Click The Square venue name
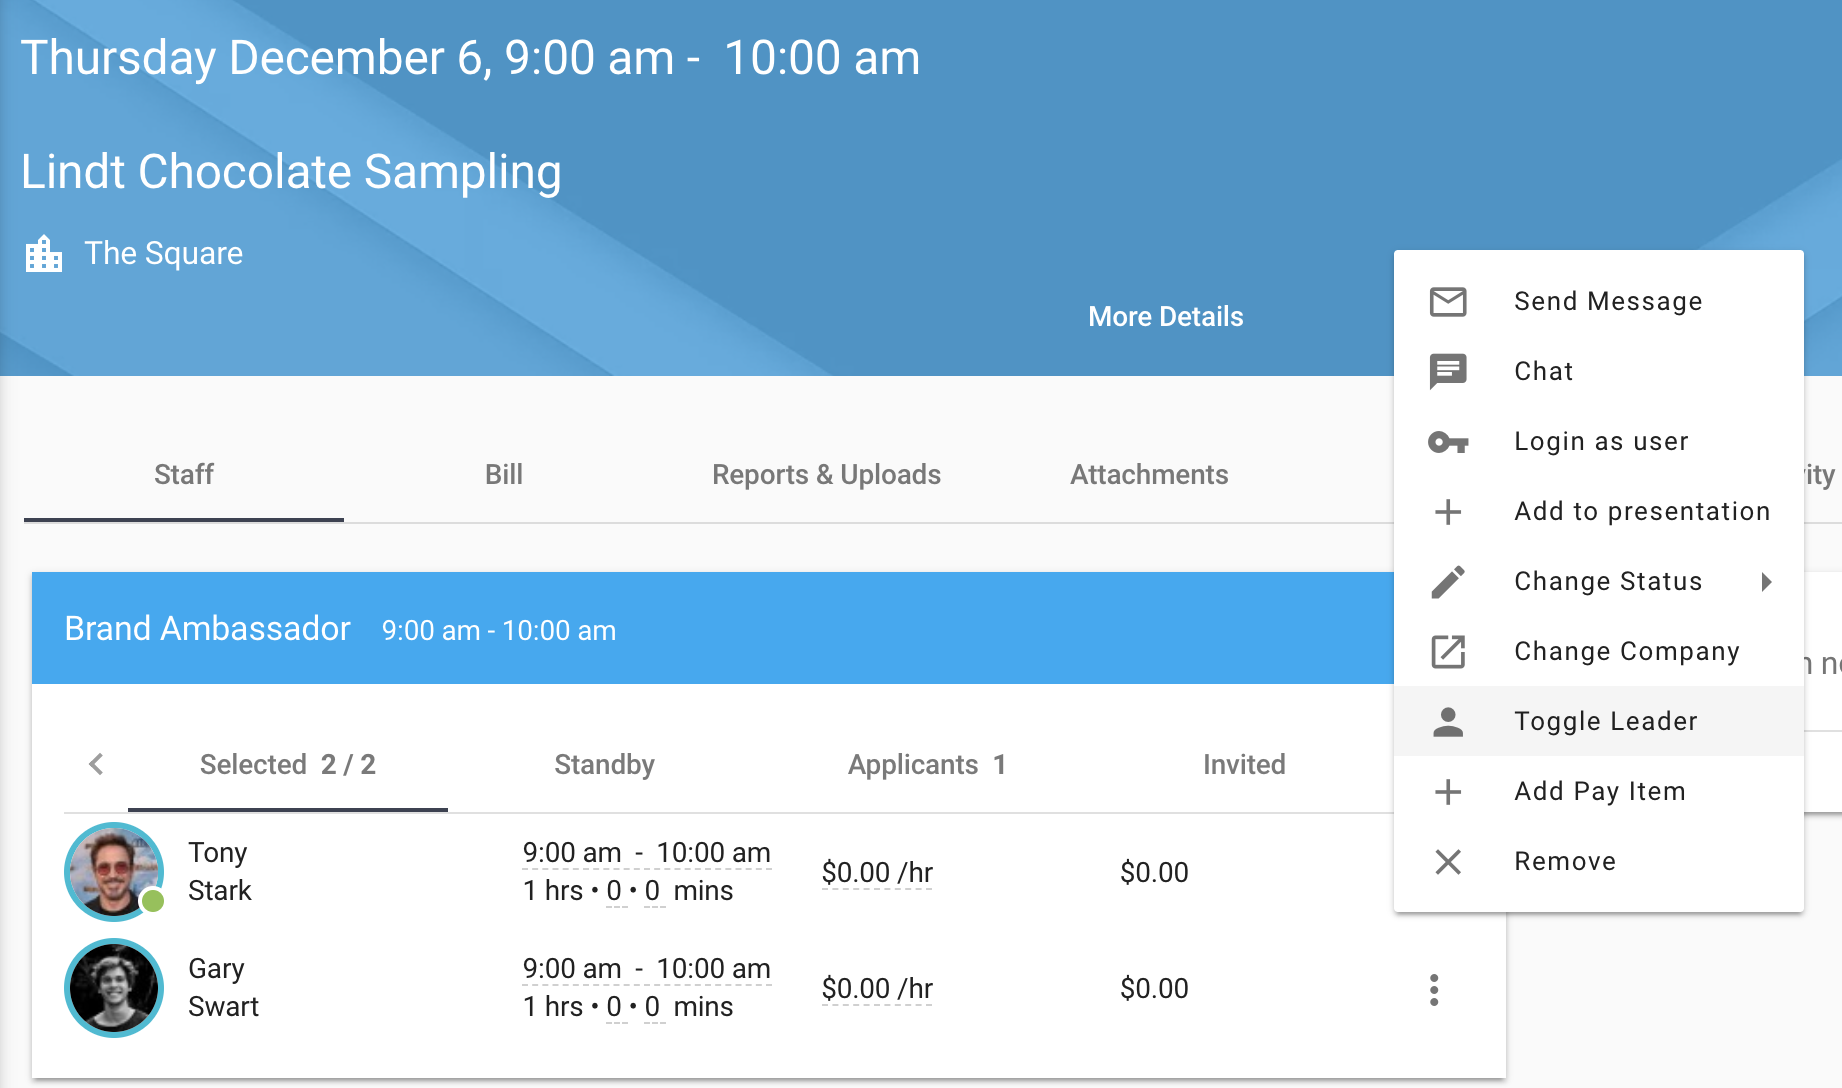 tap(164, 254)
